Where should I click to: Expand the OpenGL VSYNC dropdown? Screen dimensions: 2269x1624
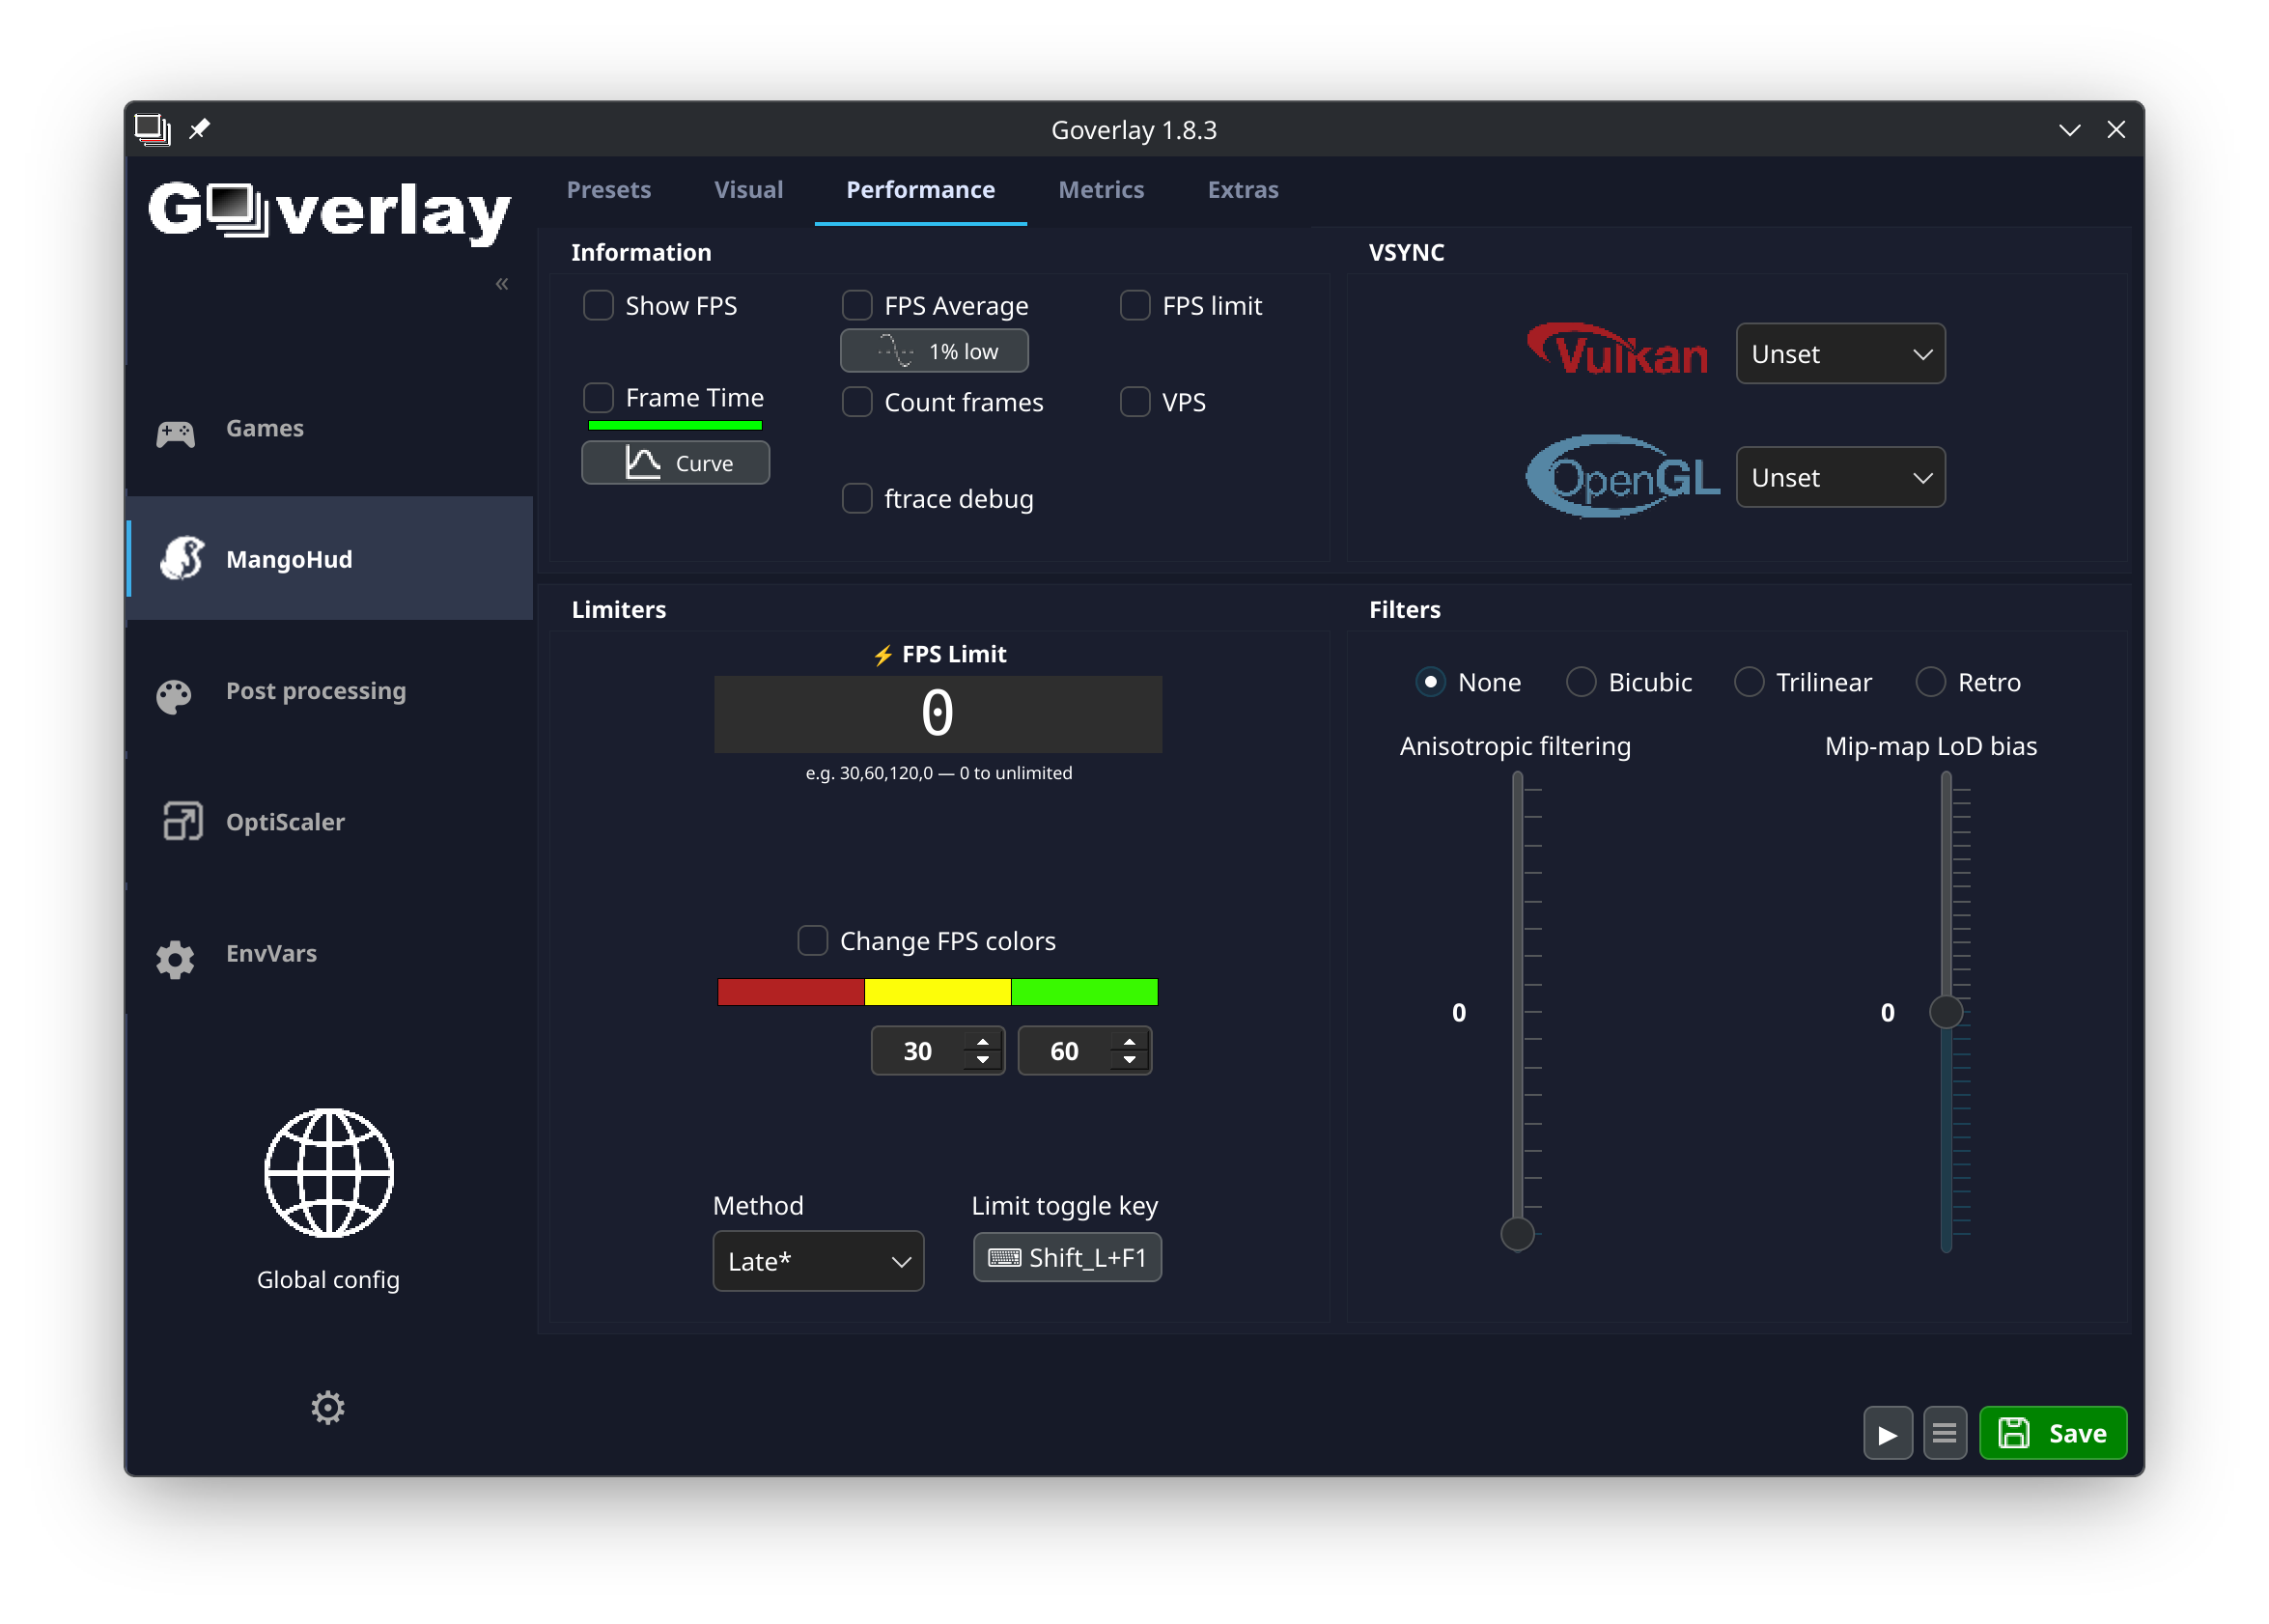coord(1839,476)
